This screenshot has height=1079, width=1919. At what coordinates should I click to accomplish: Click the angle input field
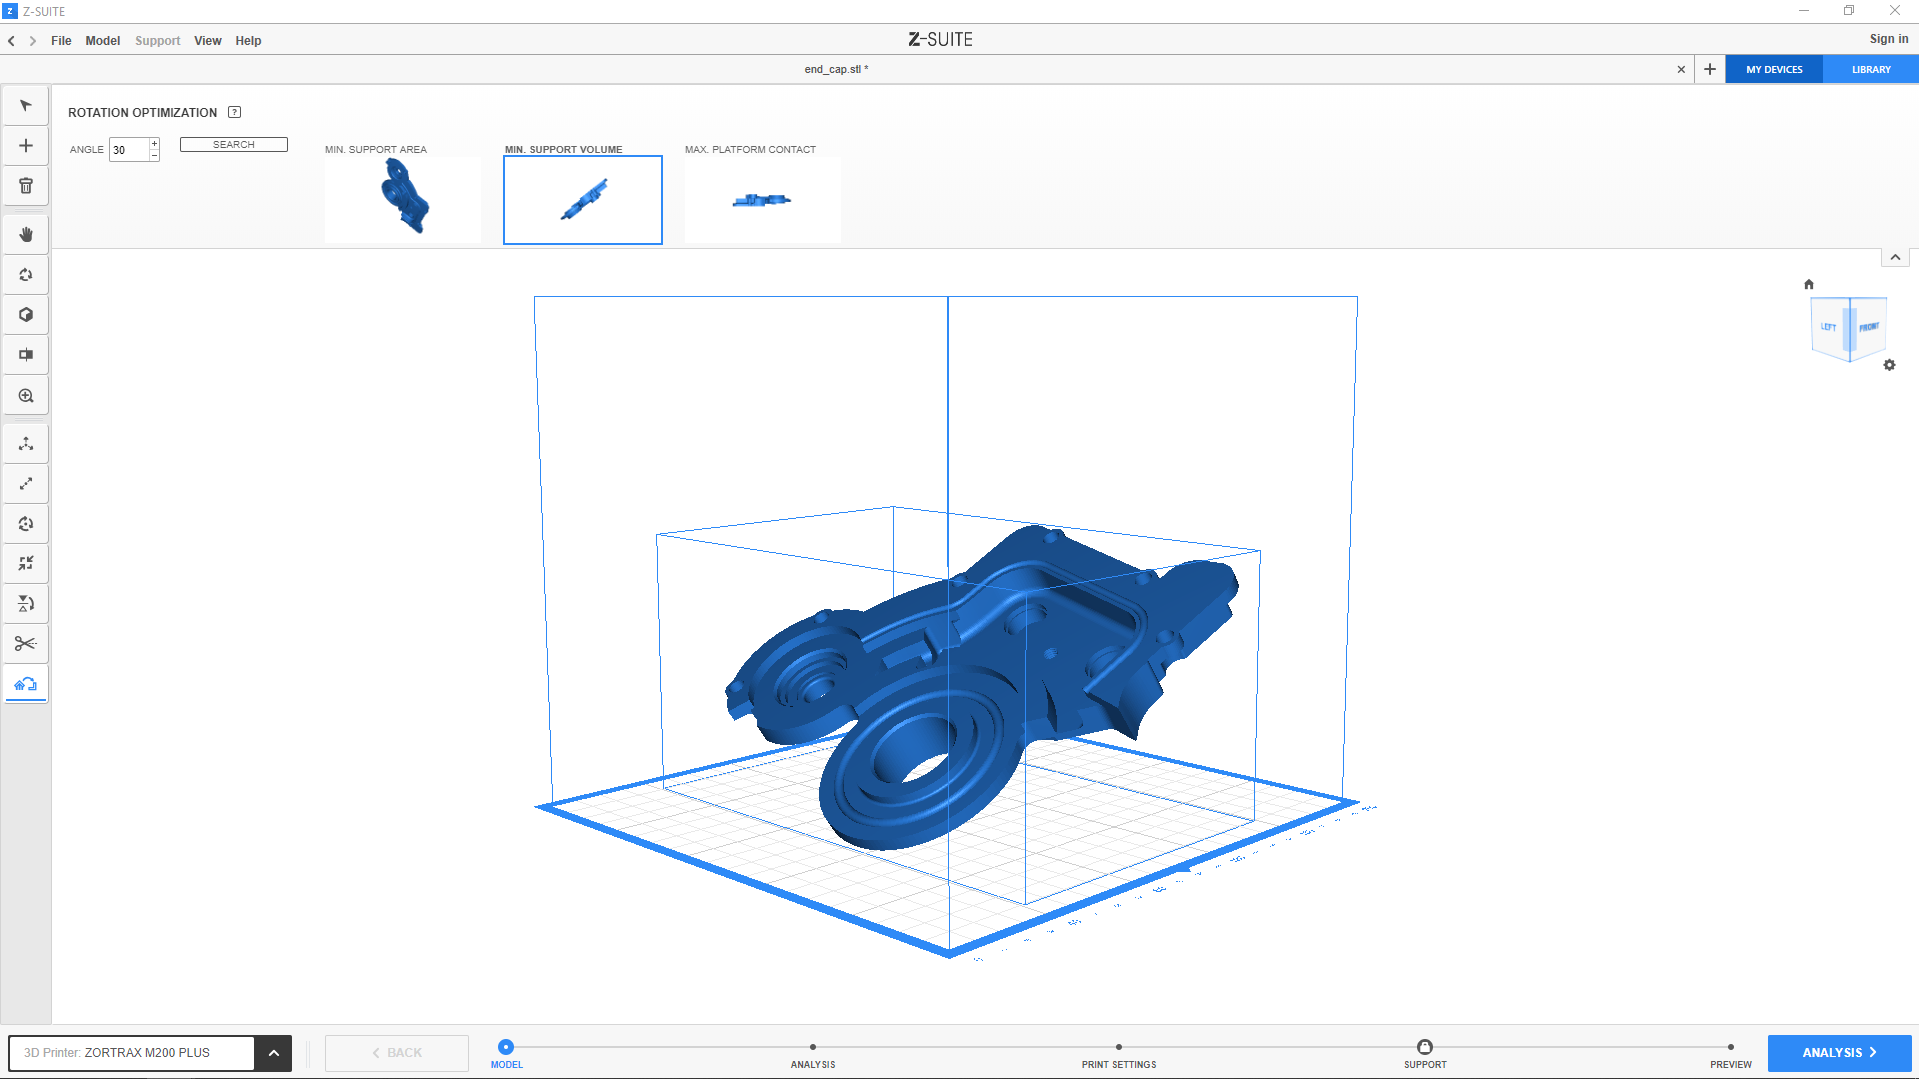click(x=129, y=150)
